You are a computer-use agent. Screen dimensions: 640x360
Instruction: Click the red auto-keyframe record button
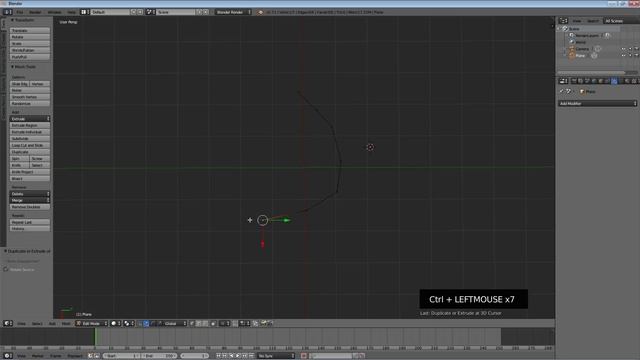pyautogui.click(x=304, y=356)
